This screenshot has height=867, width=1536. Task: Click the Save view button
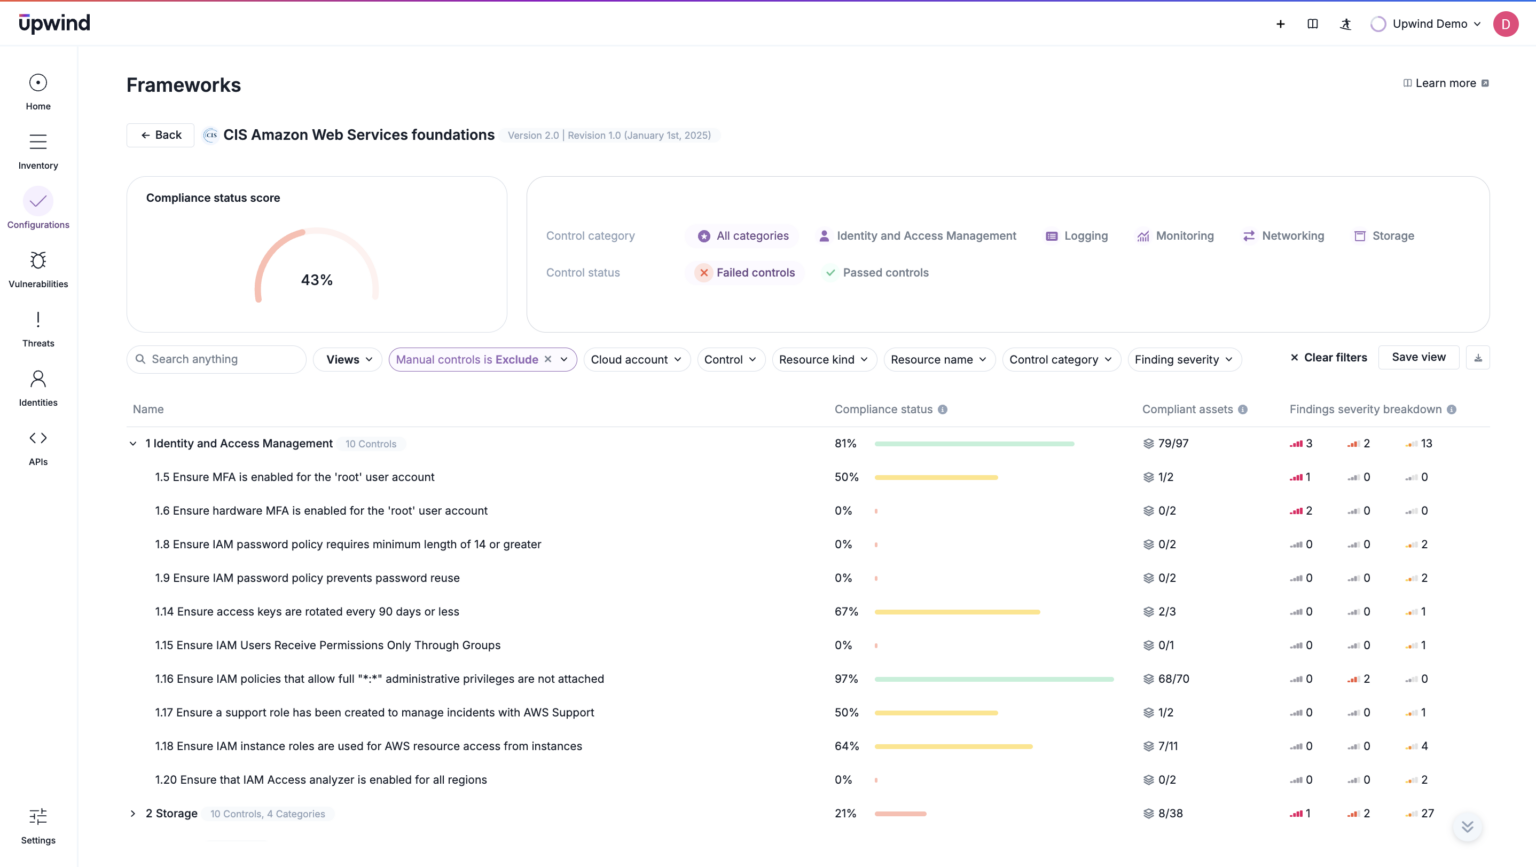point(1418,357)
